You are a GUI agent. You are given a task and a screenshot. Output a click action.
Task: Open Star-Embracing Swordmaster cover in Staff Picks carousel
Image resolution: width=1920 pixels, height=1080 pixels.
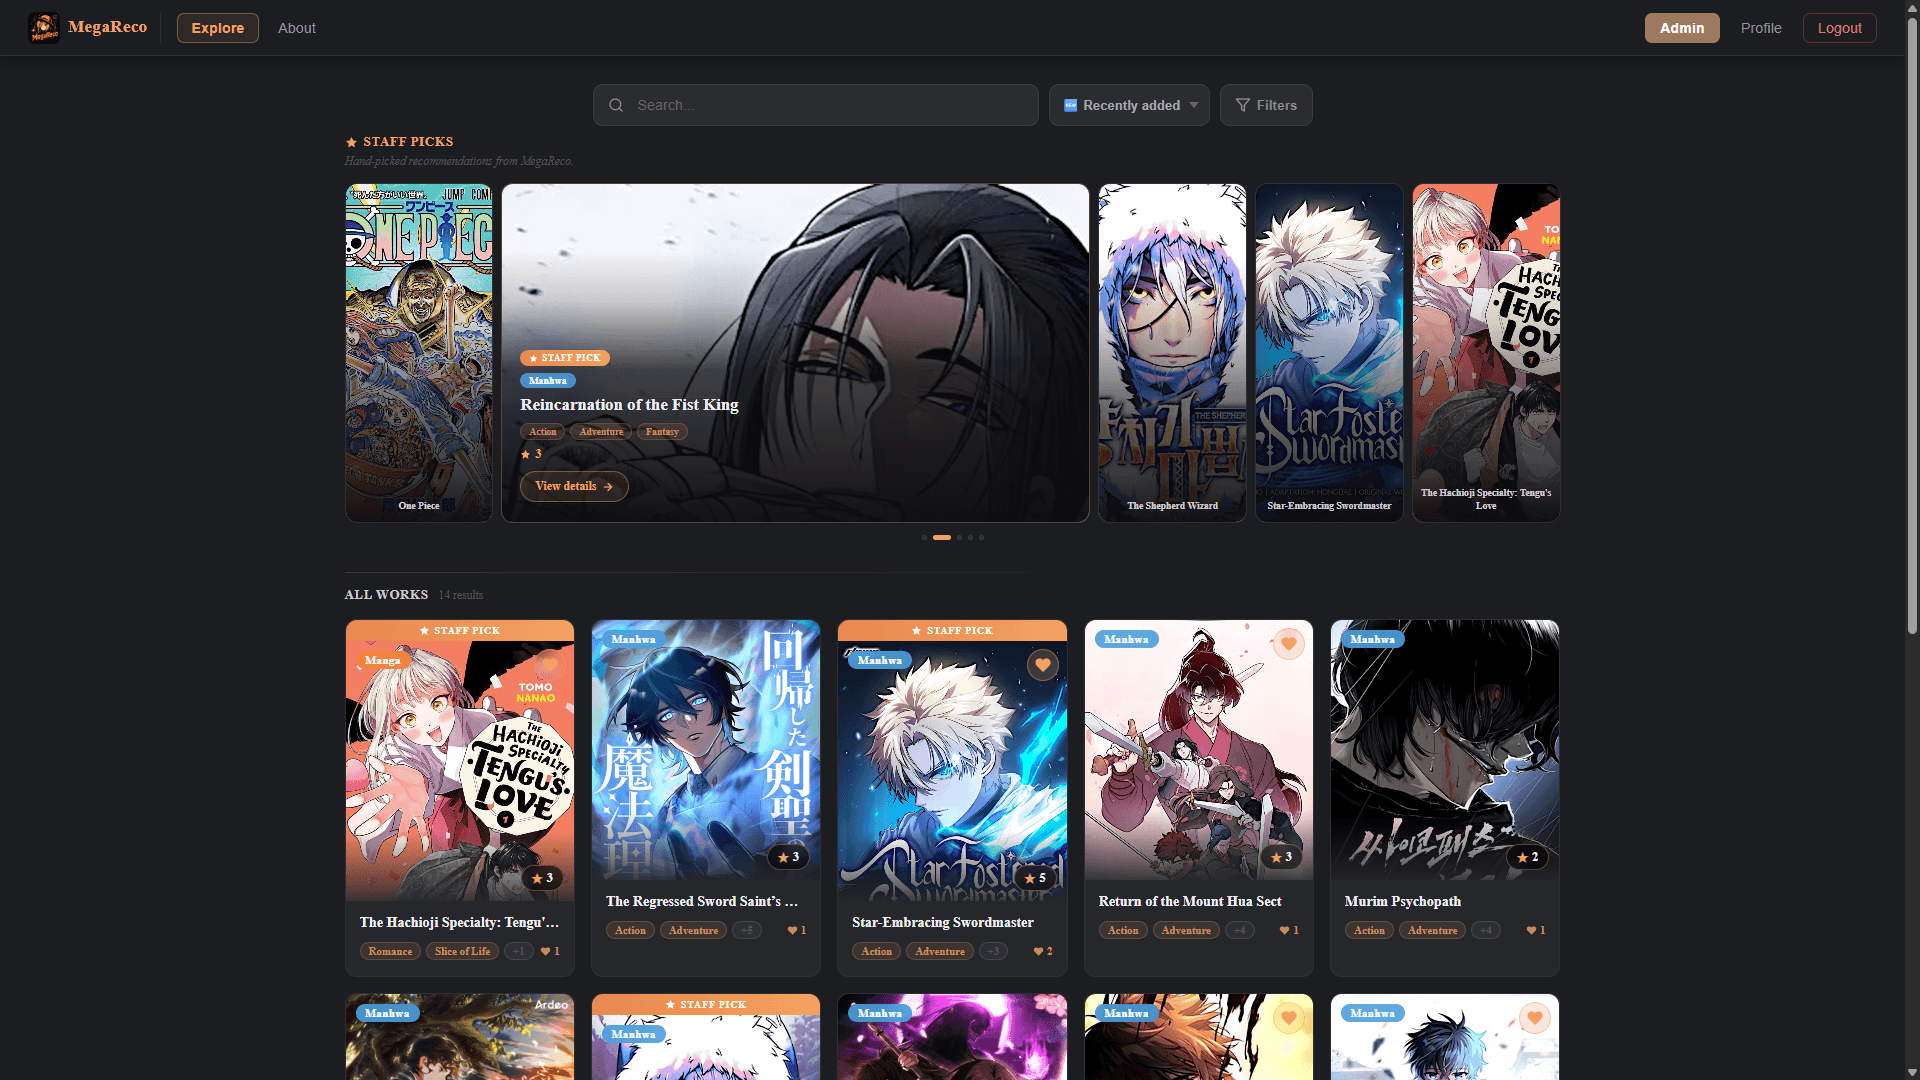click(x=1329, y=353)
